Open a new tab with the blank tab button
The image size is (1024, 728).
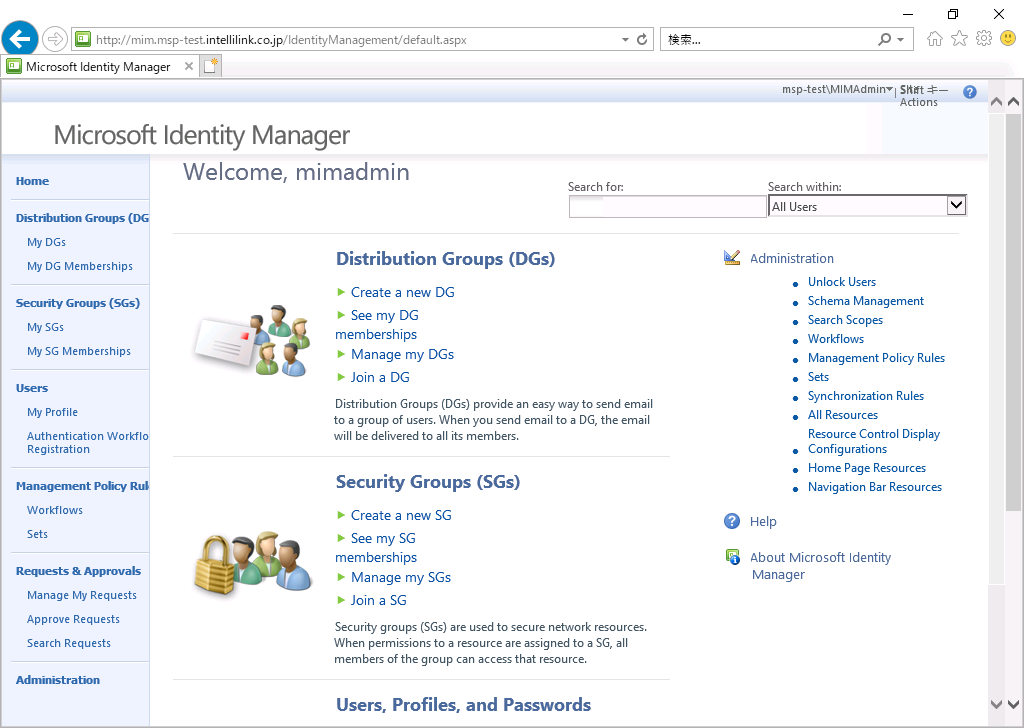pyautogui.click(x=211, y=66)
